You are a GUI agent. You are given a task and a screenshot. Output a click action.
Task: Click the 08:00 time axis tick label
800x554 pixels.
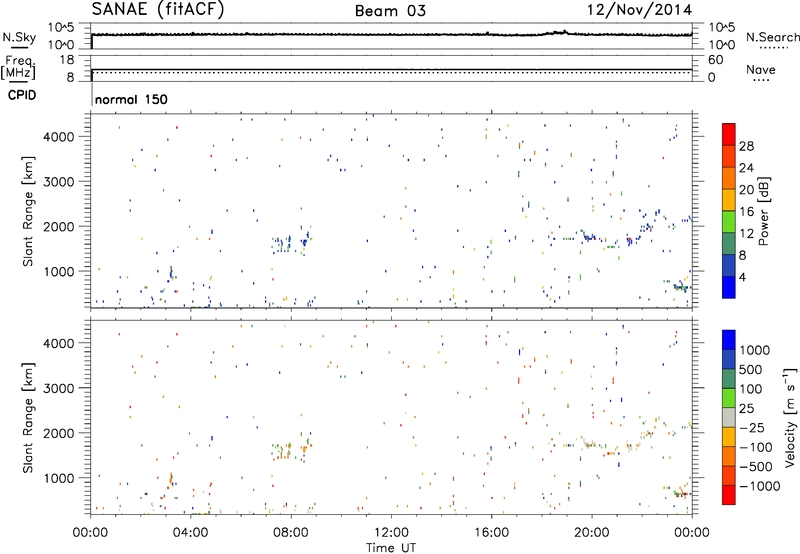click(290, 533)
